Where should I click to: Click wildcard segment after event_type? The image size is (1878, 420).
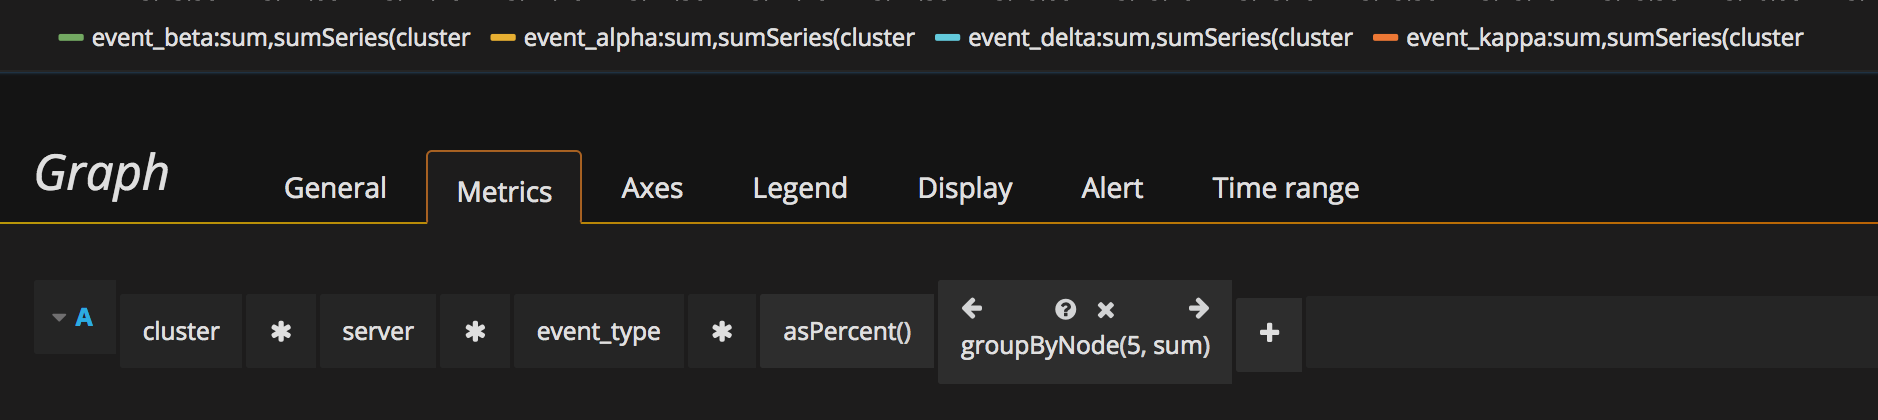(x=722, y=332)
